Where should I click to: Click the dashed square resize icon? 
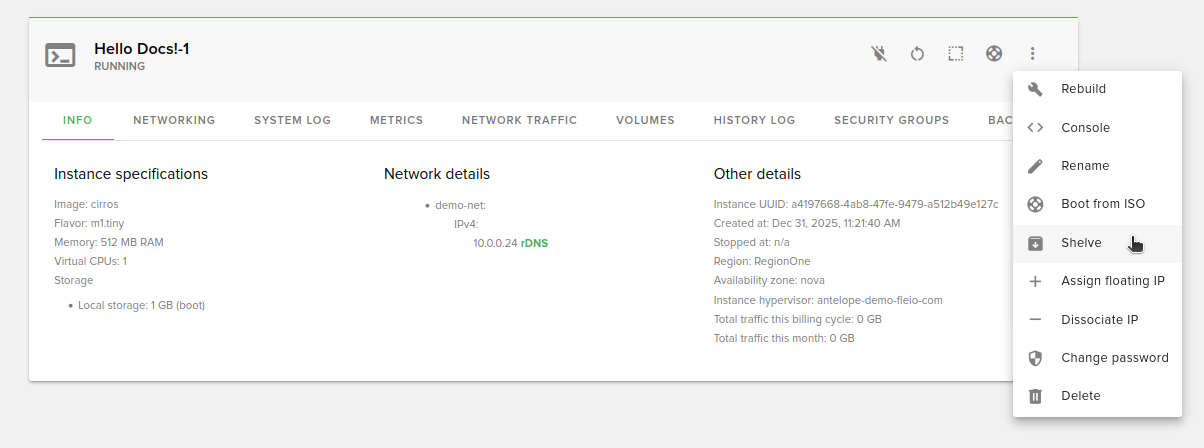[956, 54]
